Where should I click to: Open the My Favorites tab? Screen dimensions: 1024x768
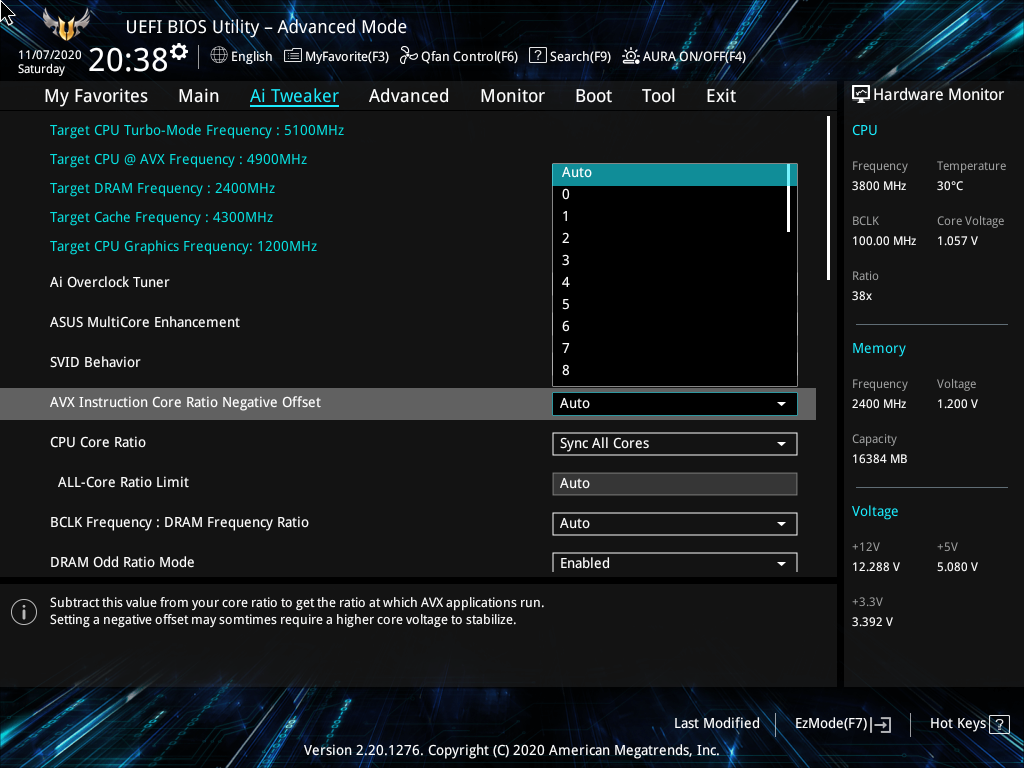(96, 96)
